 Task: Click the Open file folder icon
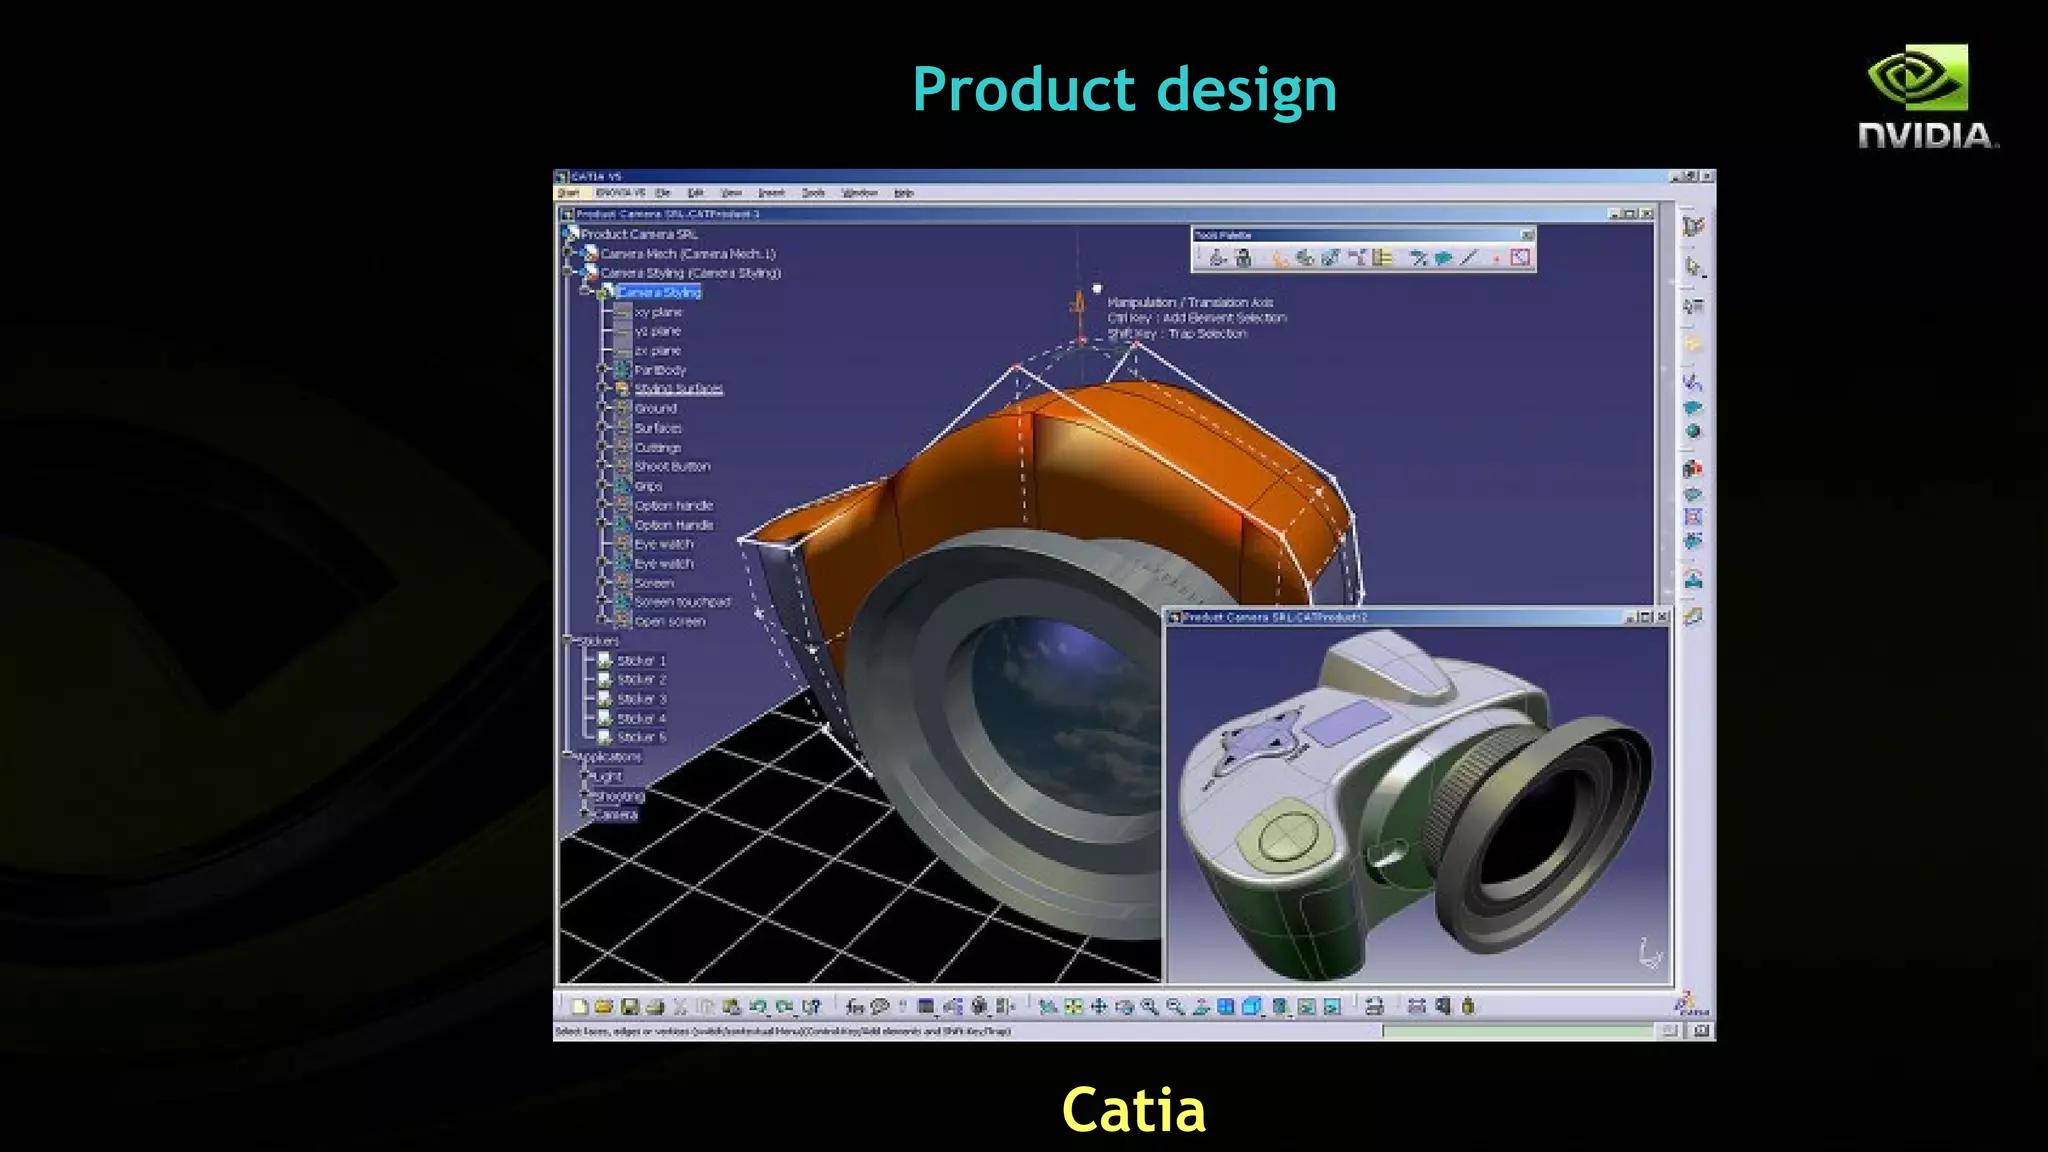click(x=604, y=1006)
